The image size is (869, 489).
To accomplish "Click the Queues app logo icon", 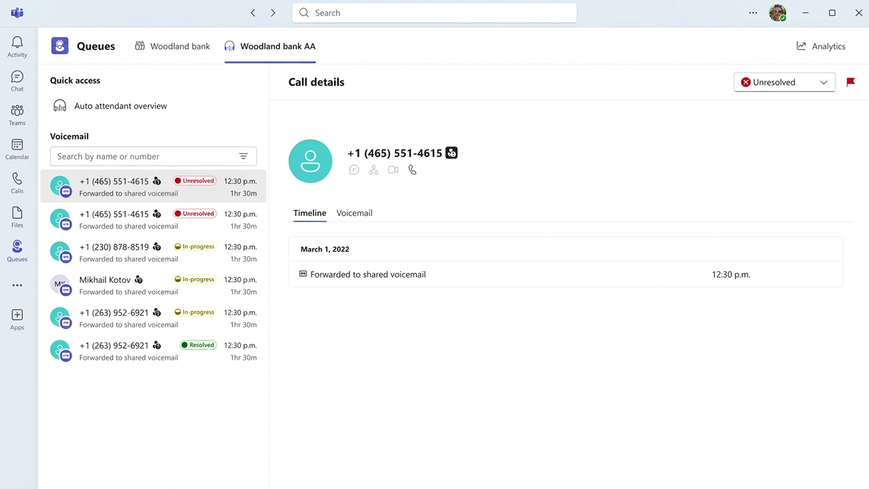I will point(60,45).
